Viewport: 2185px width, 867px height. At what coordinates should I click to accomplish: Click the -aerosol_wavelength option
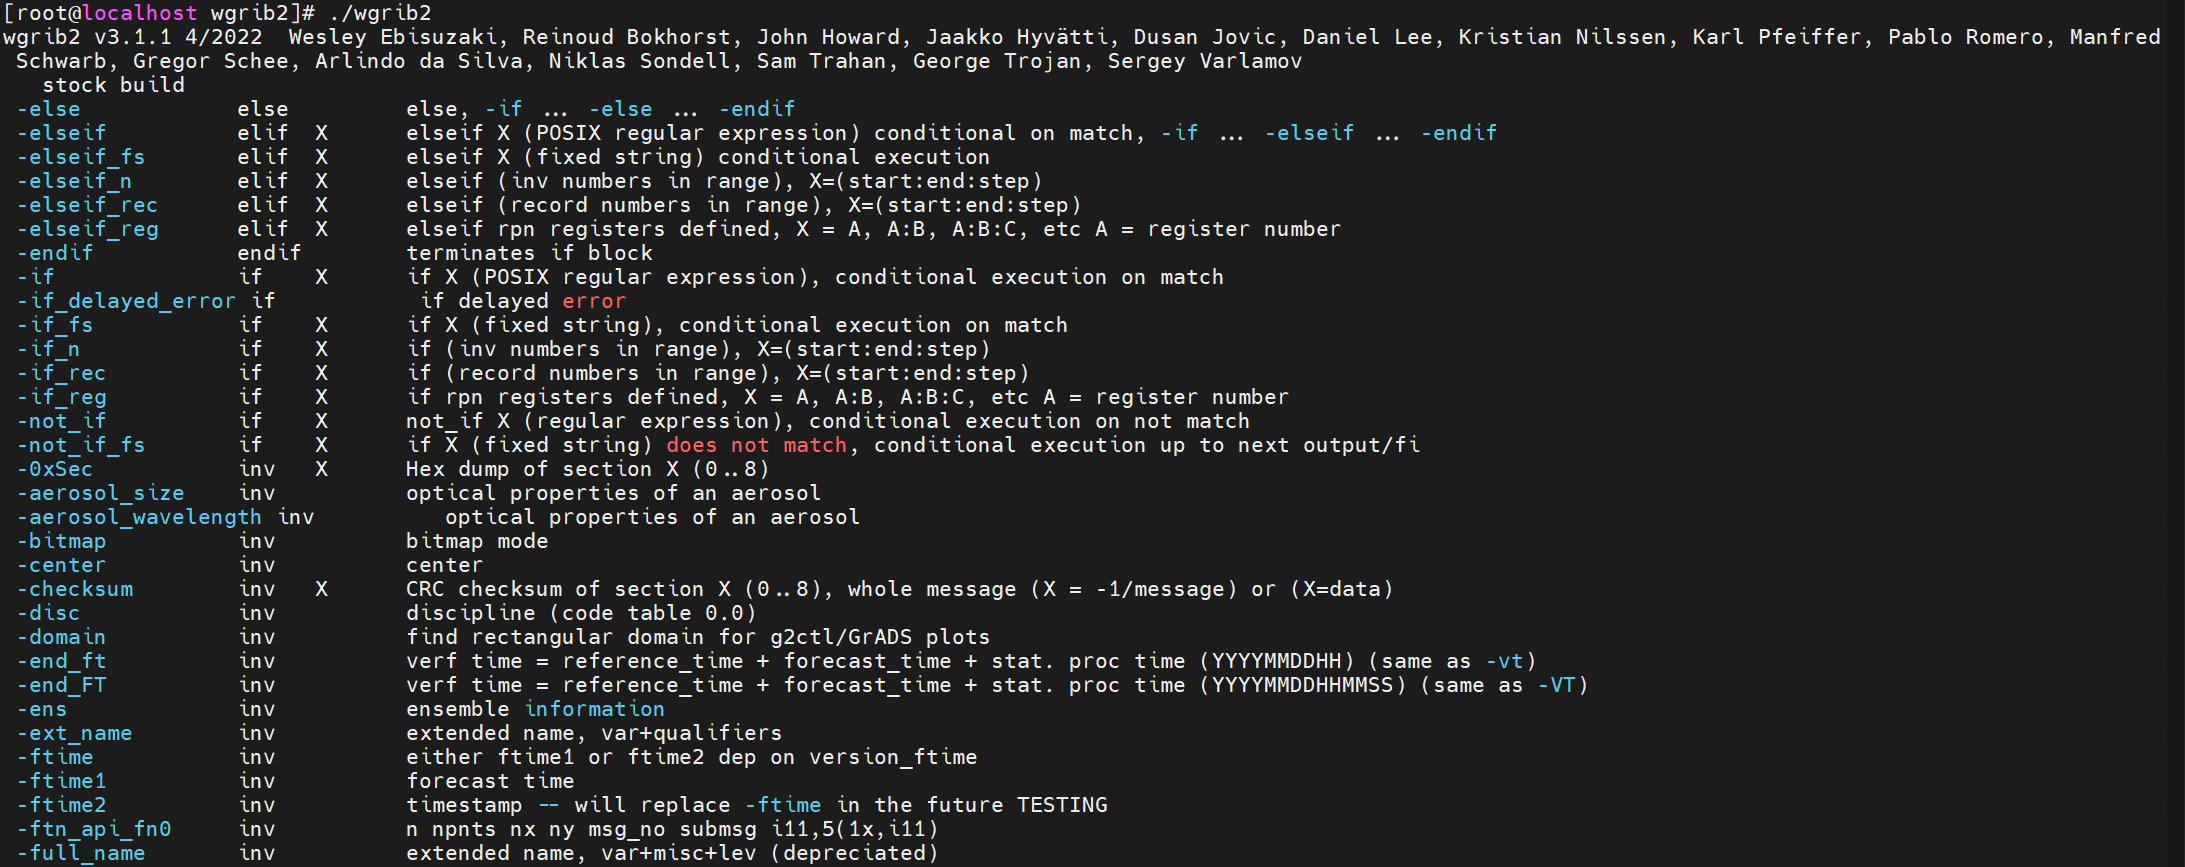[x=140, y=517]
